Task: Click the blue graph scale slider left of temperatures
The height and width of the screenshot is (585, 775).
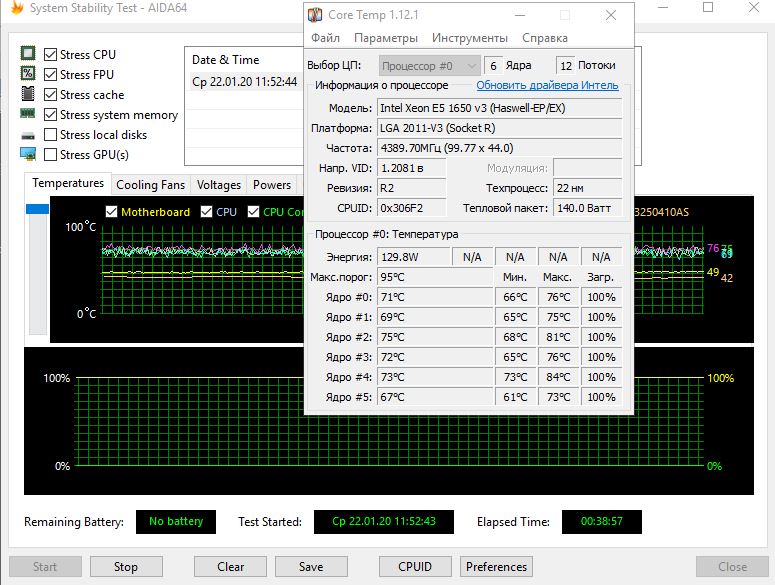Action: [x=38, y=209]
